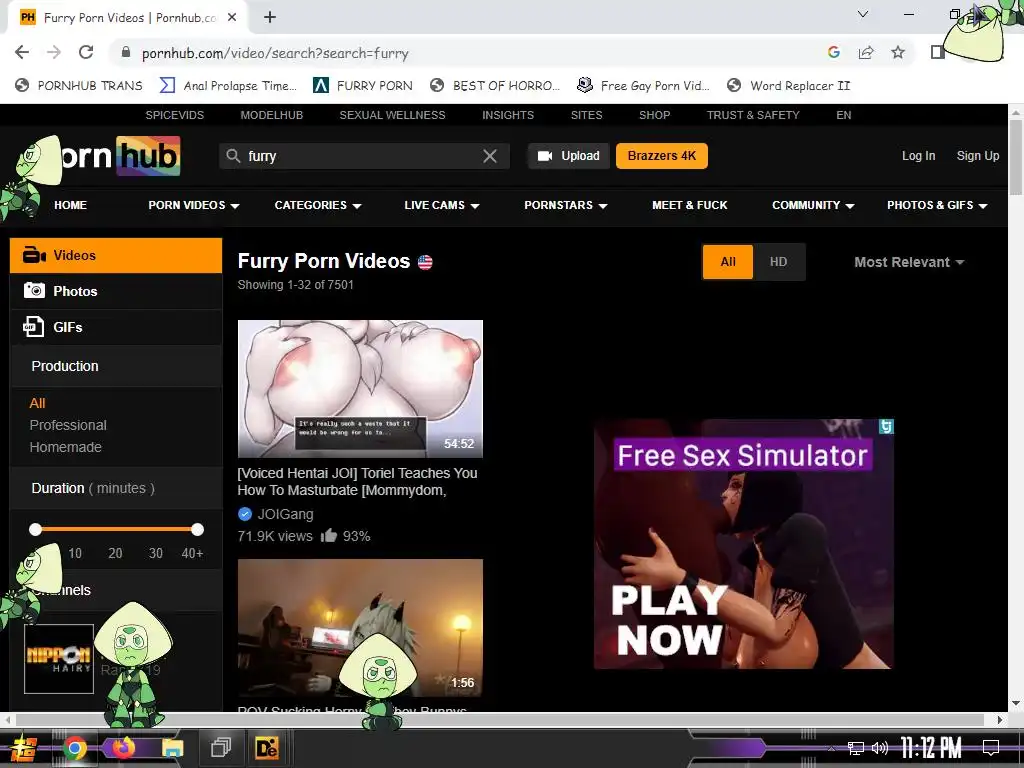Click inside the site search field
The height and width of the screenshot is (768, 1024).
point(363,156)
